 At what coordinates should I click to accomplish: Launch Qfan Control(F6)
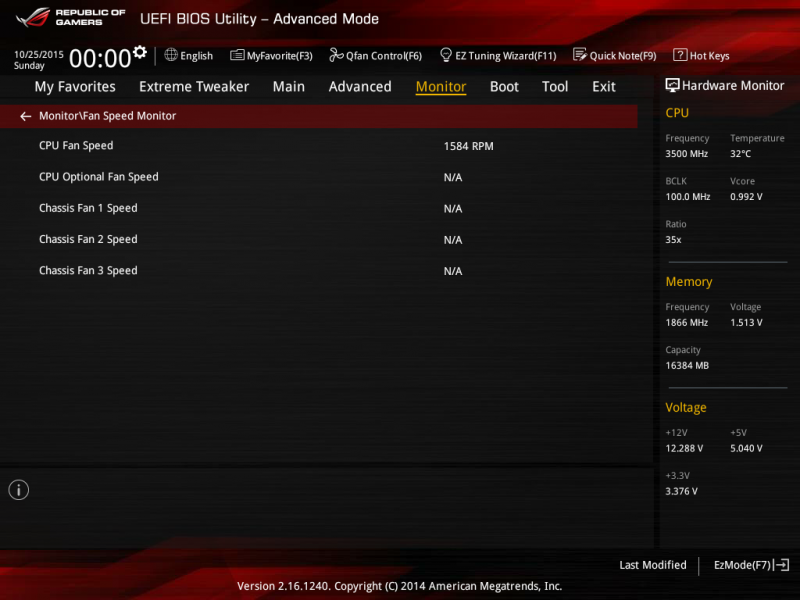click(x=384, y=56)
